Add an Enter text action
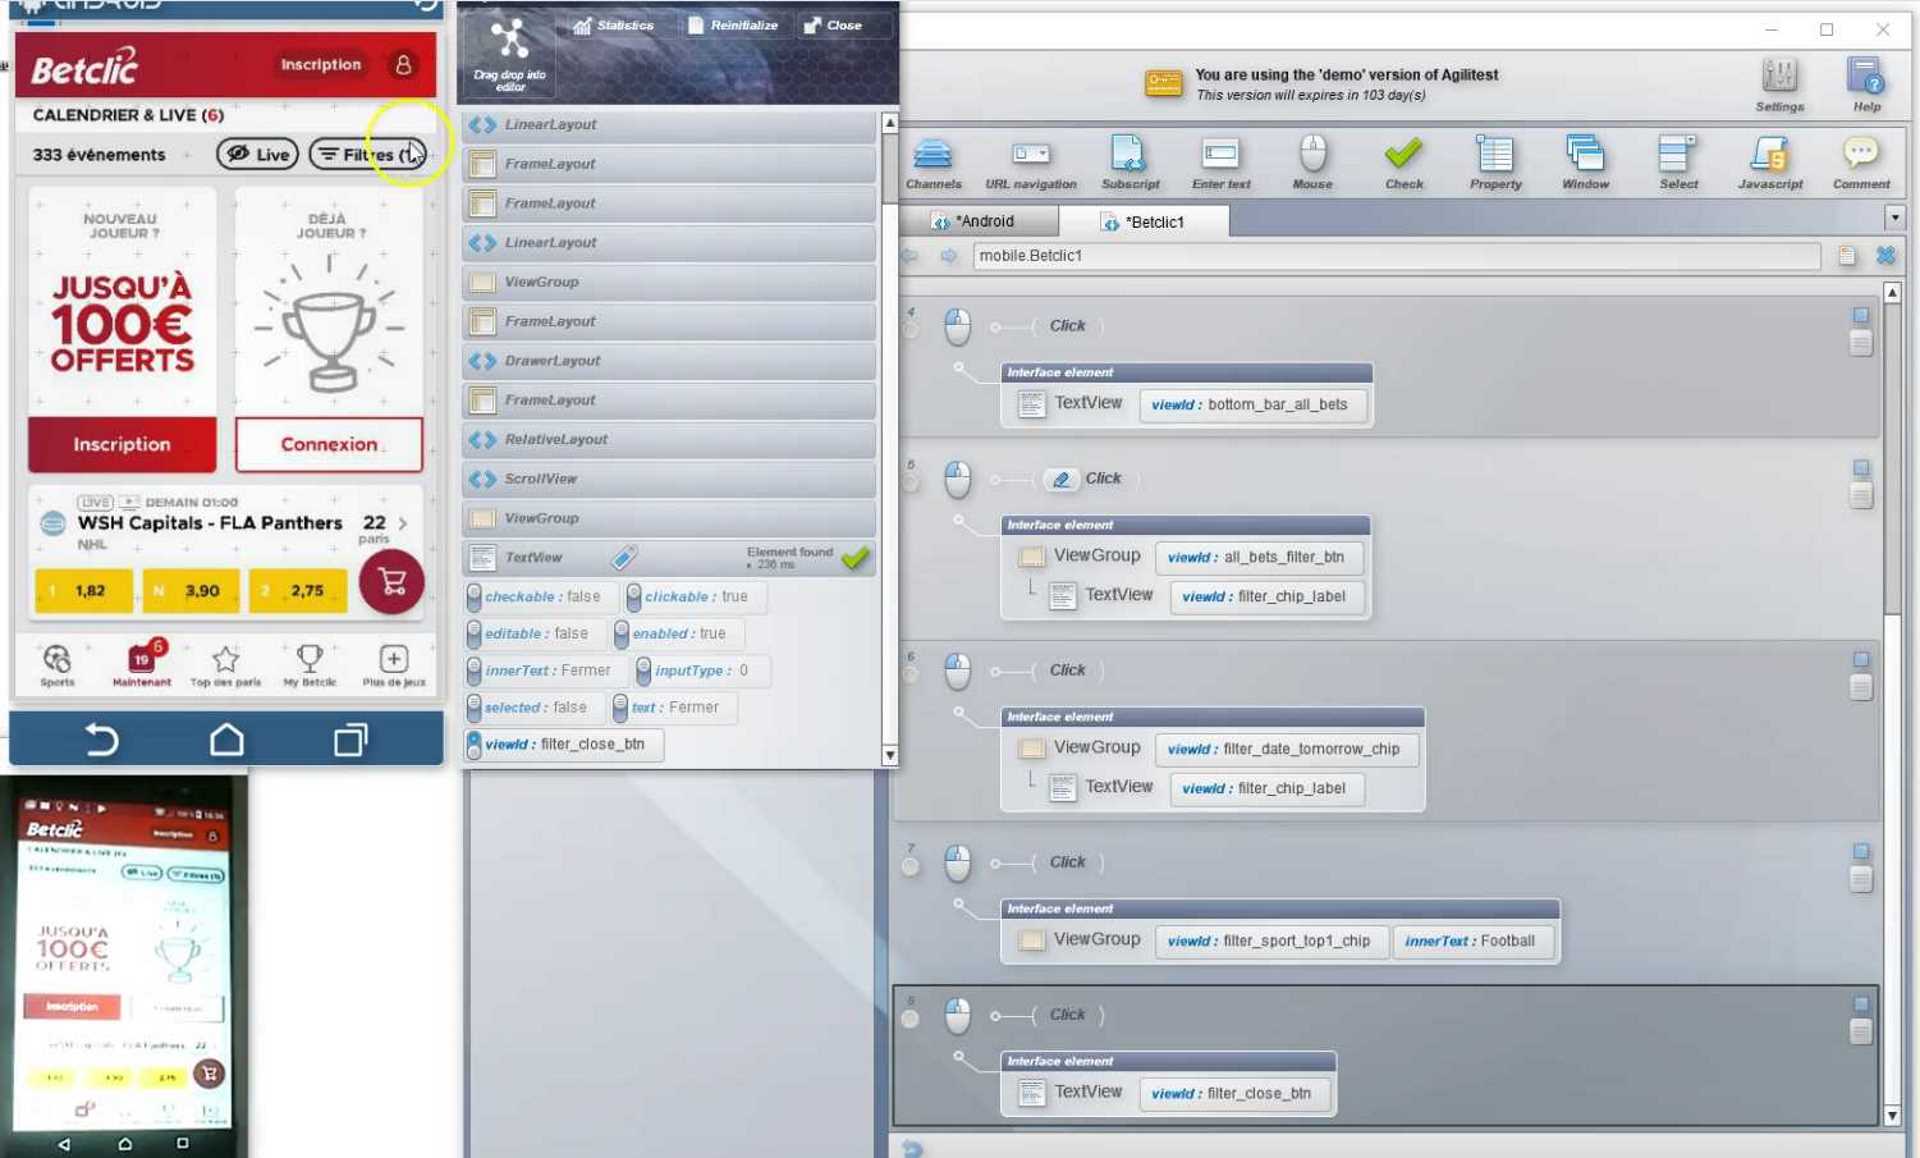The image size is (1920, 1158). point(1221,162)
